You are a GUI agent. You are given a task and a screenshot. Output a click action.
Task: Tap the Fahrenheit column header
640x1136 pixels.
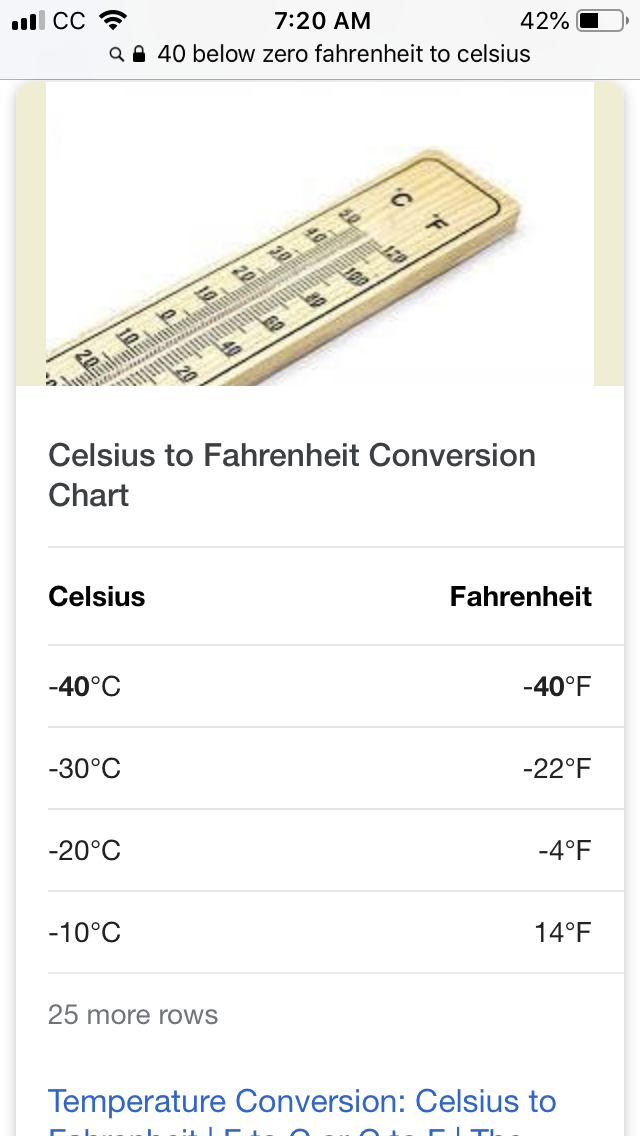click(520, 597)
